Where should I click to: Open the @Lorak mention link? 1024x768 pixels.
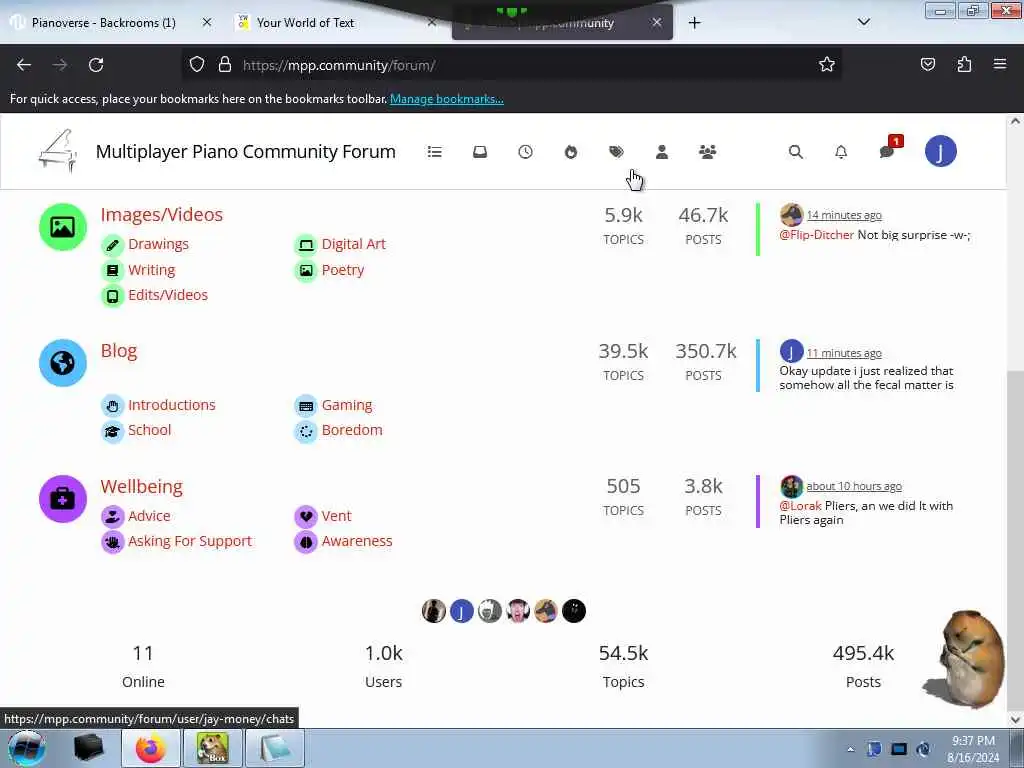tap(800, 506)
